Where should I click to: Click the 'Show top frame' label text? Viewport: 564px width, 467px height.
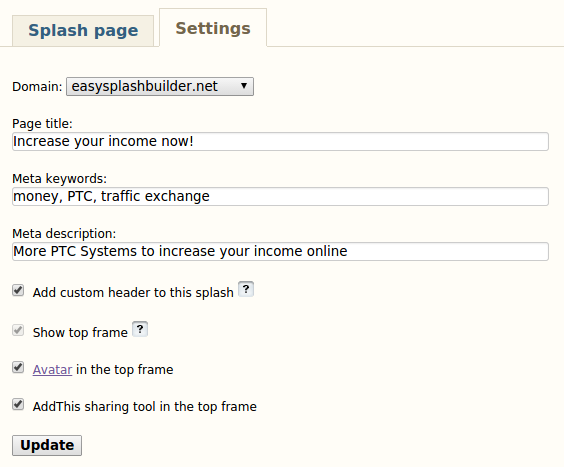tap(80, 332)
